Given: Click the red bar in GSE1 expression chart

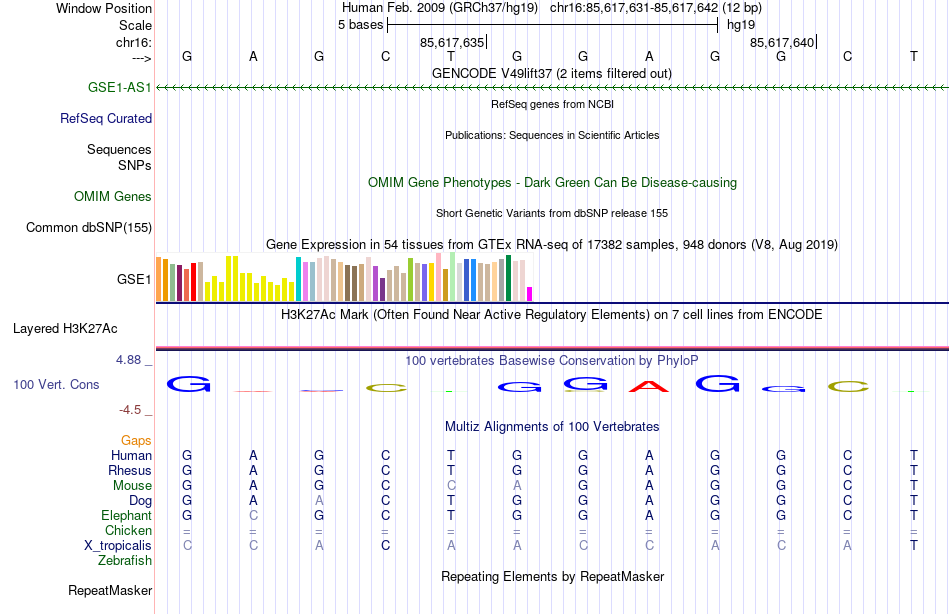Looking at the screenshot, I should coord(193,282).
